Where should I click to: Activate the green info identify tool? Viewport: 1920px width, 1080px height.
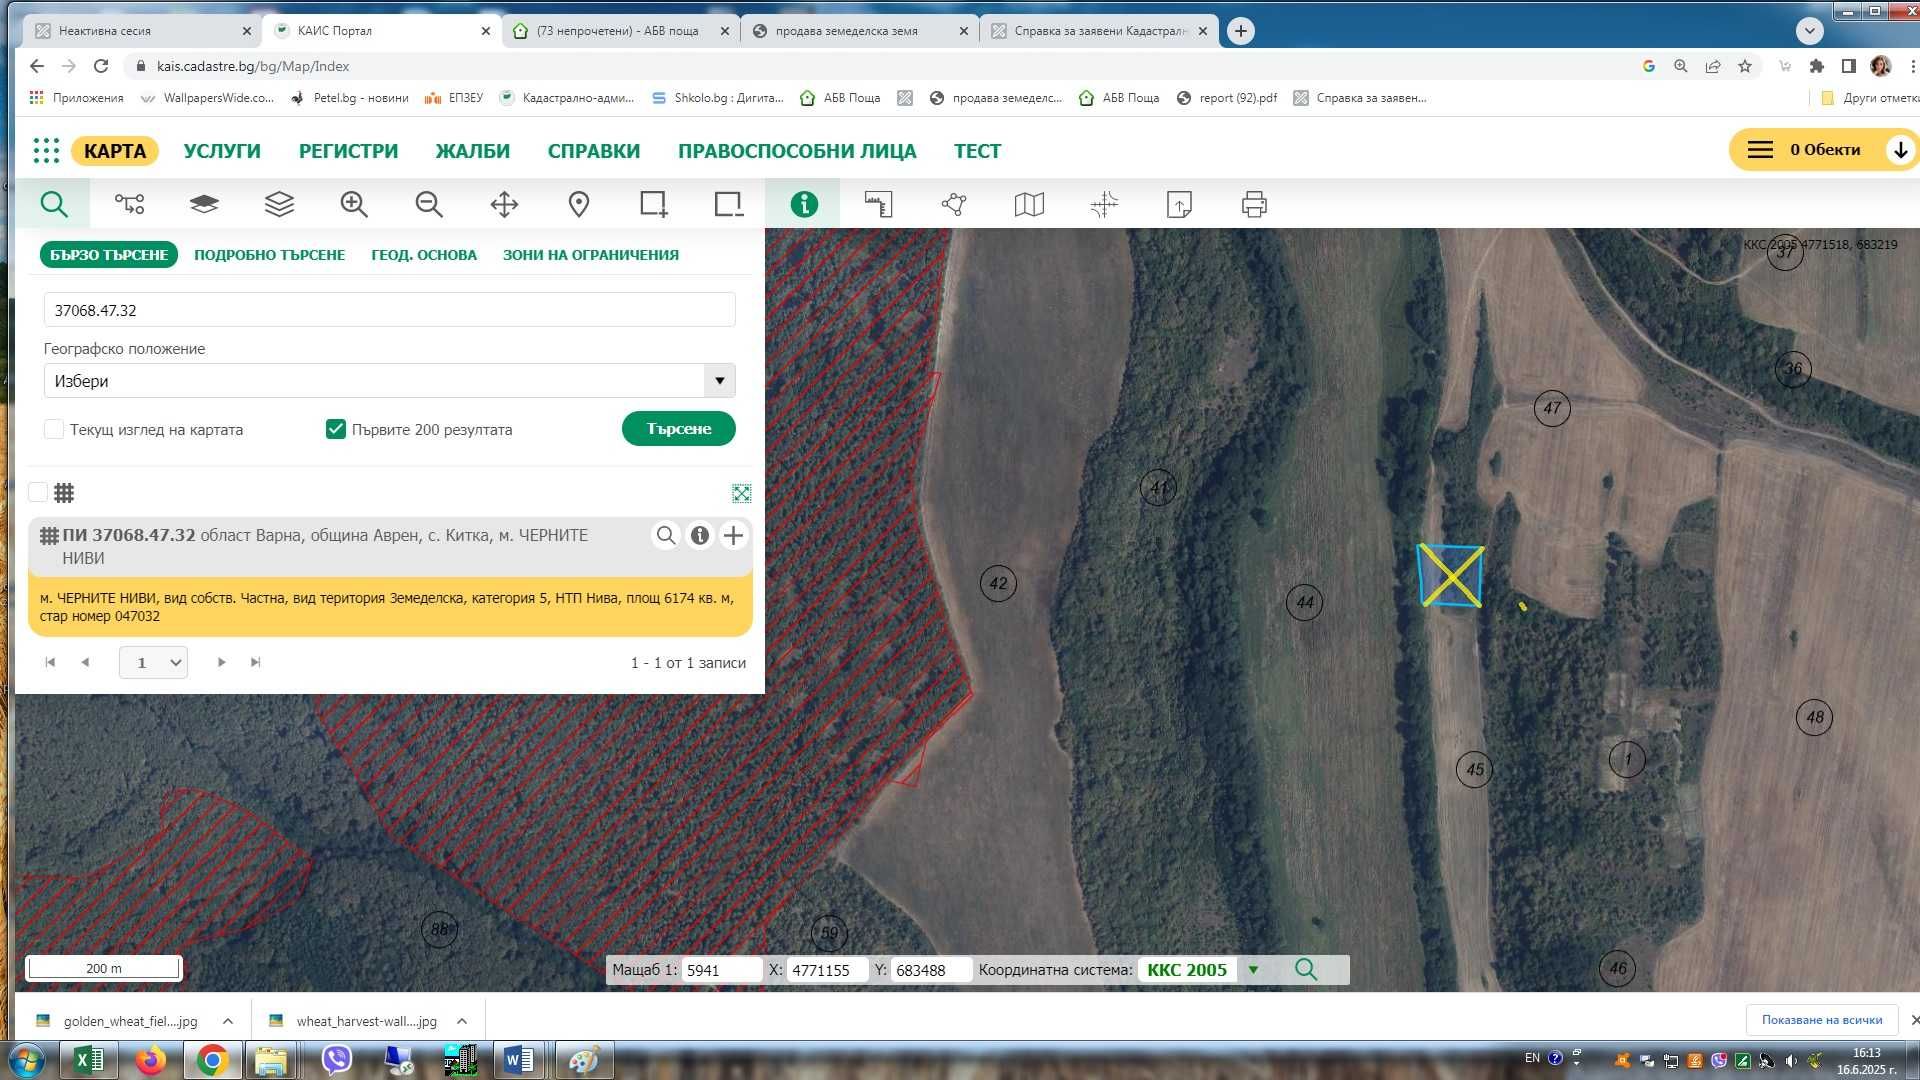[x=804, y=205]
